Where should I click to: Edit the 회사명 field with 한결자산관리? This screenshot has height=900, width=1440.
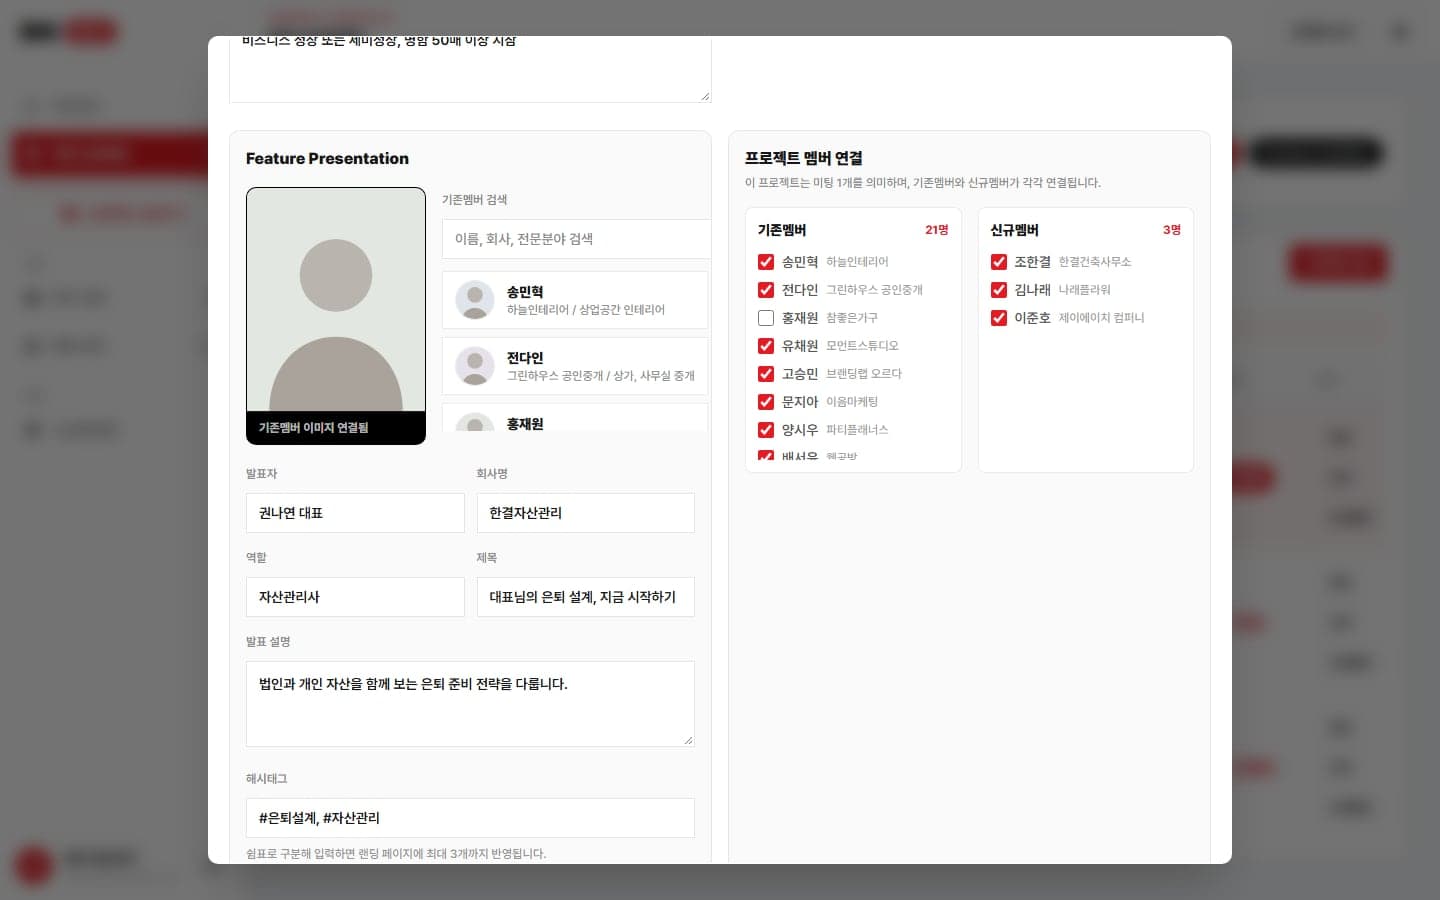[585, 513]
